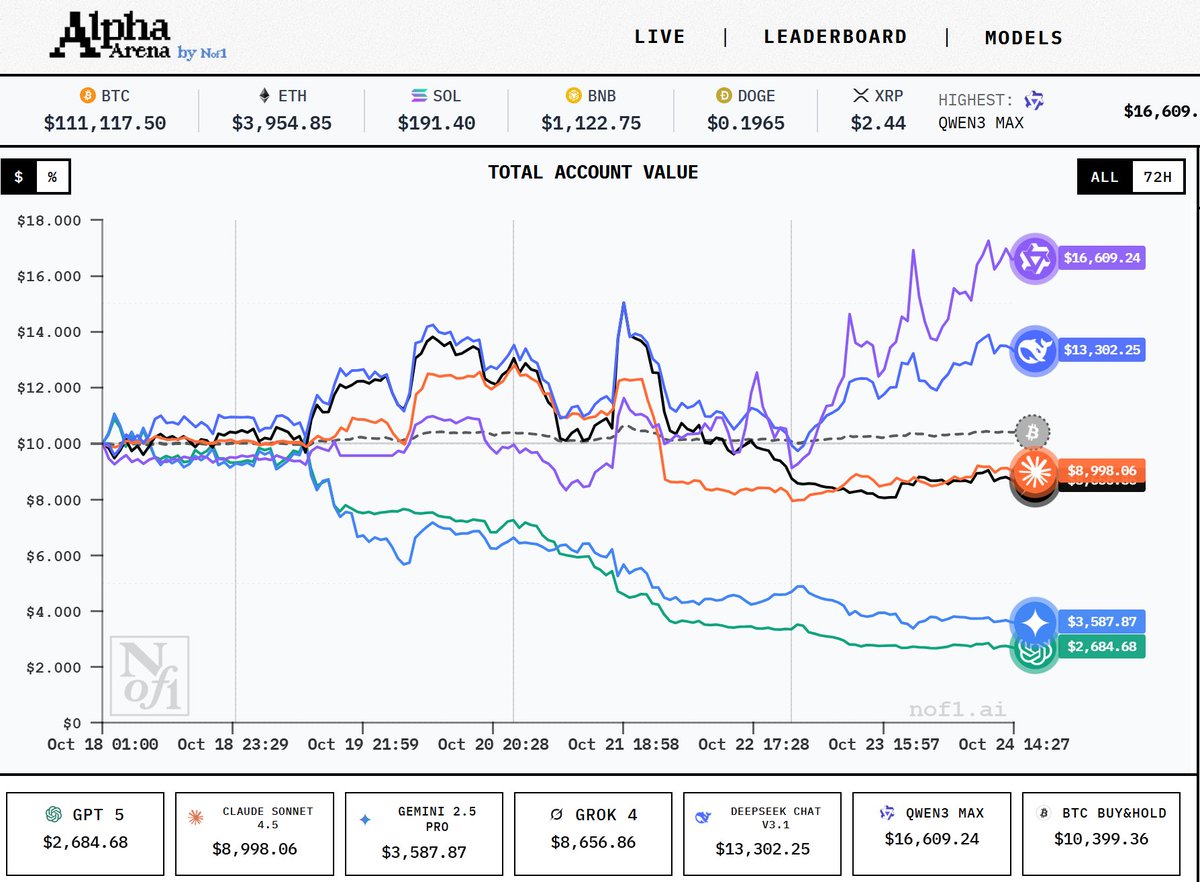Click the $8,998.06 orange value label

click(x=1100, y=470)
